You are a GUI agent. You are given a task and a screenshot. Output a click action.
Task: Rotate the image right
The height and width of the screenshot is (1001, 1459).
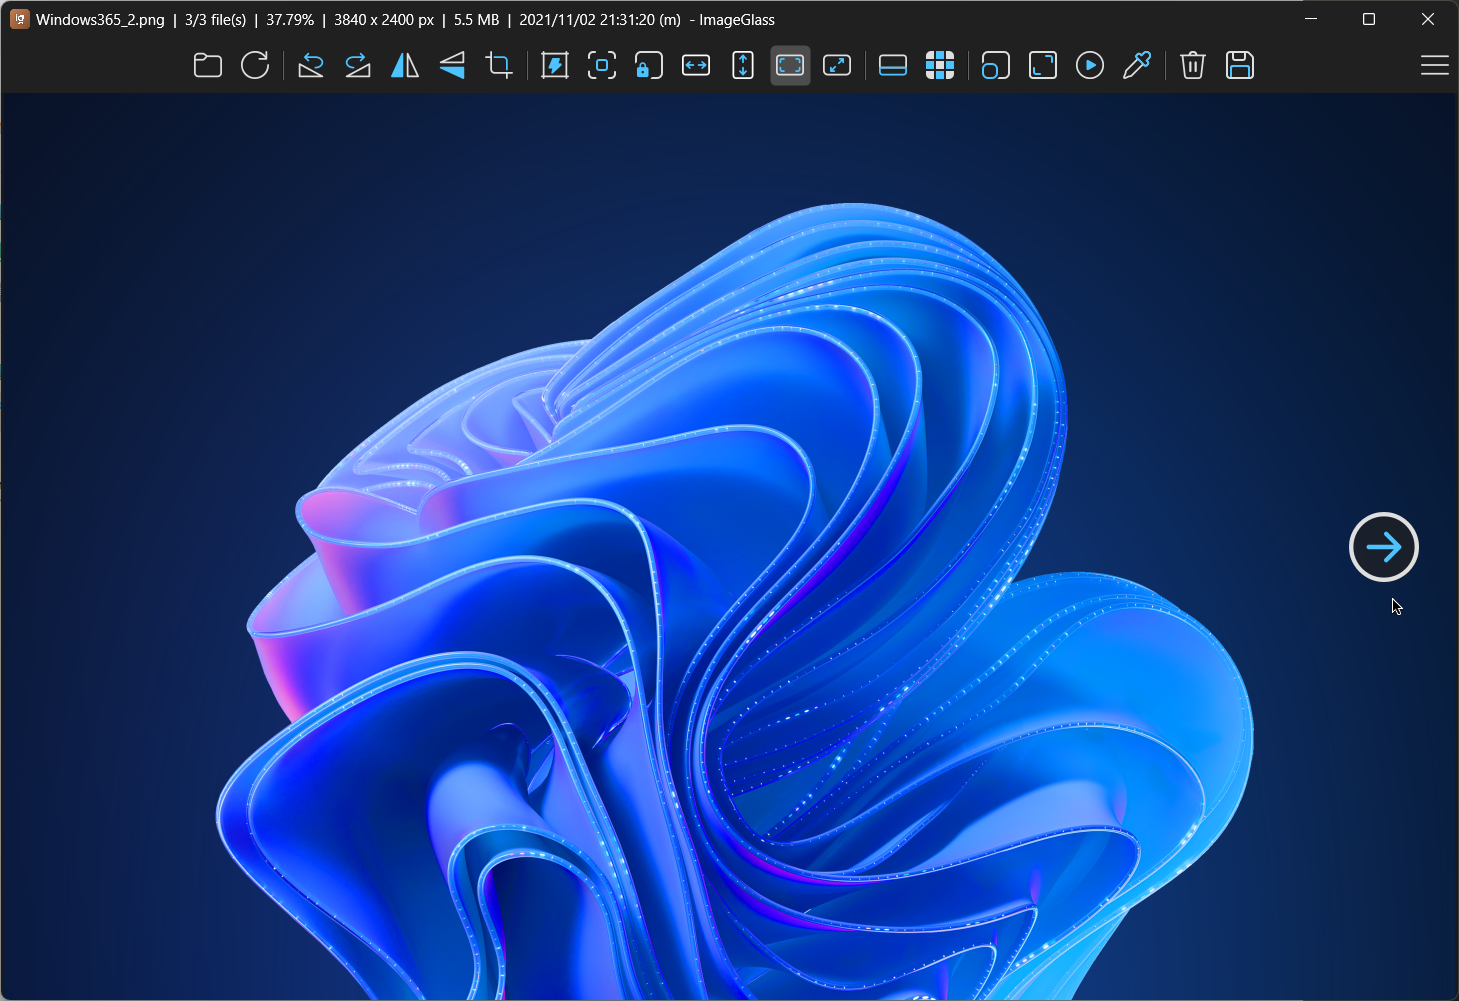tap(358, 66)
